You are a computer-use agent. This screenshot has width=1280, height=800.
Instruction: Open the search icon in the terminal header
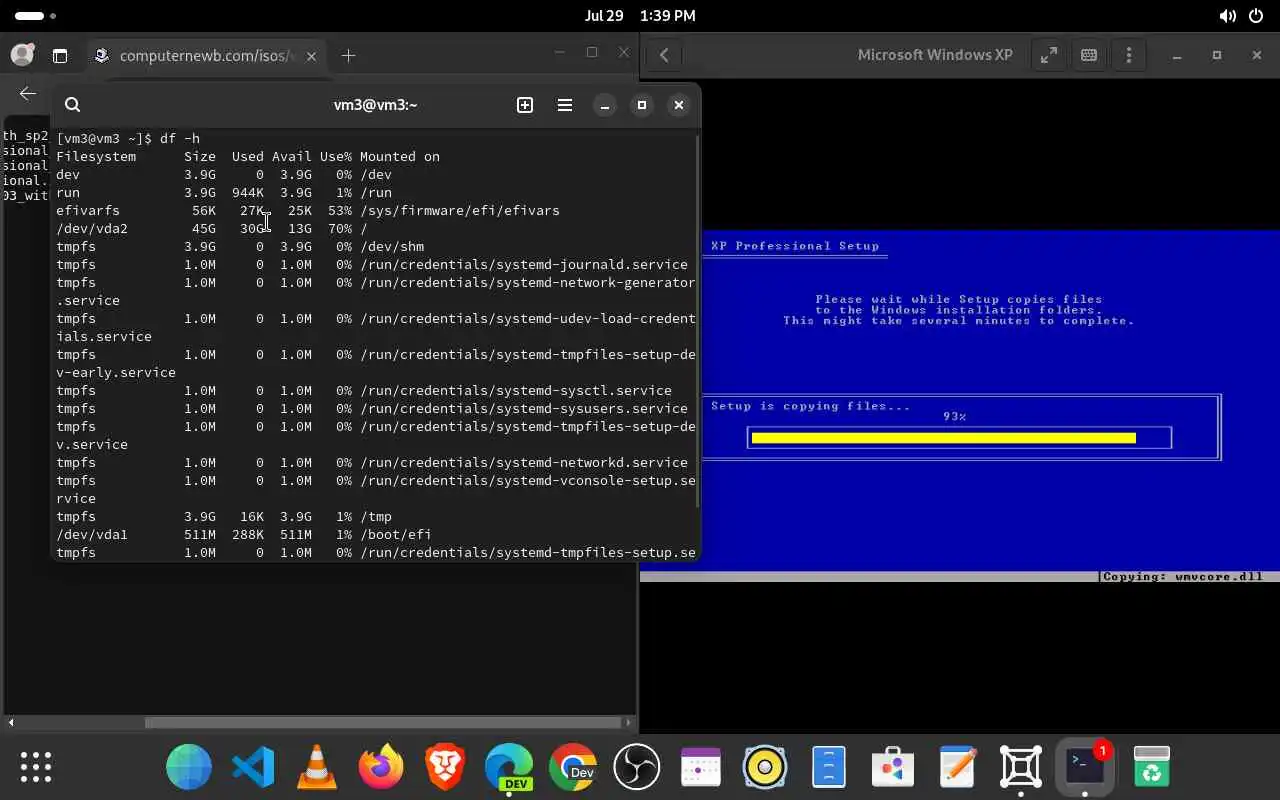[72, 104]
